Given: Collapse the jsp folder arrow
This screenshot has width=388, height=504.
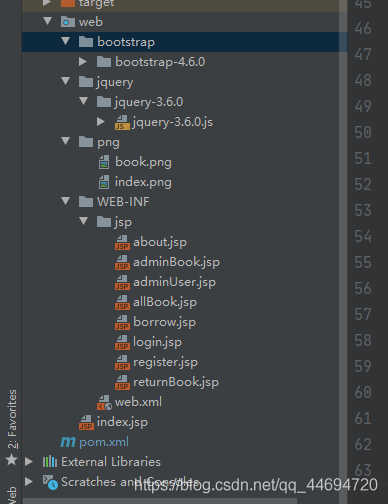Looking at the screenshot, I should coord(84,221).
